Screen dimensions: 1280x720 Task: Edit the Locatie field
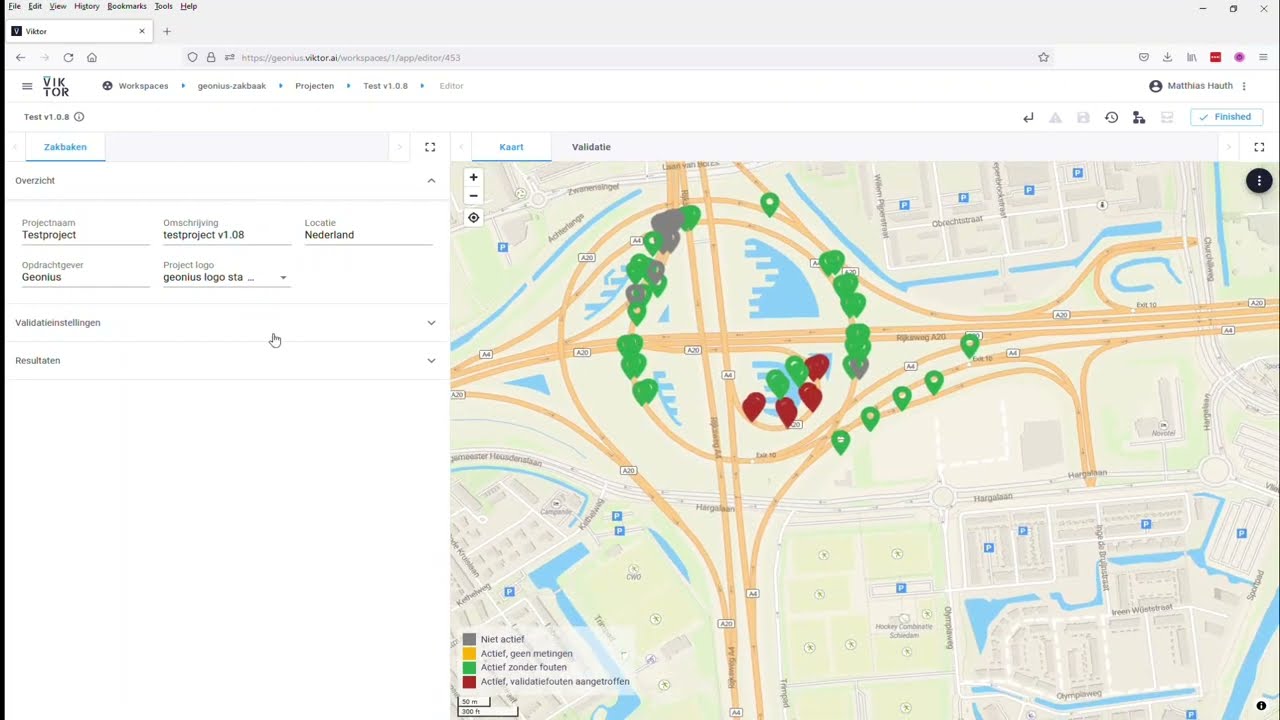click(369, 235)
